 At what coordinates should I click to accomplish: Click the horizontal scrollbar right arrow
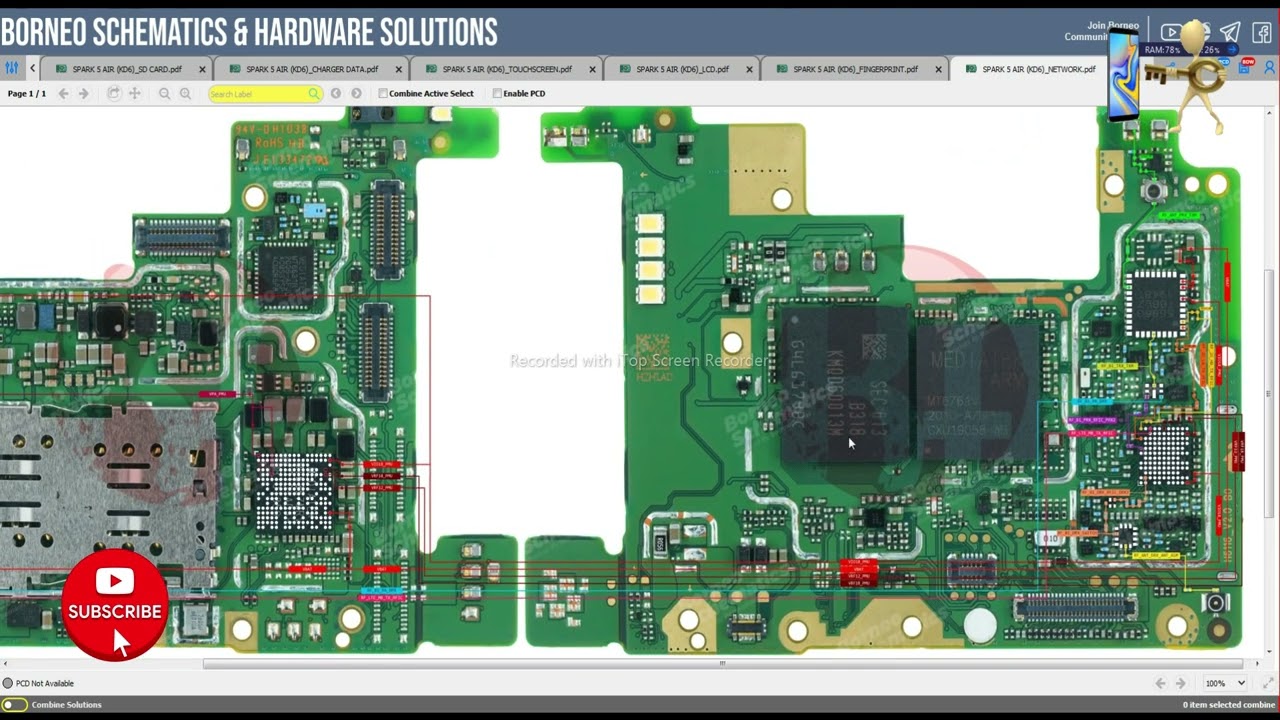tap(1259, 663)
